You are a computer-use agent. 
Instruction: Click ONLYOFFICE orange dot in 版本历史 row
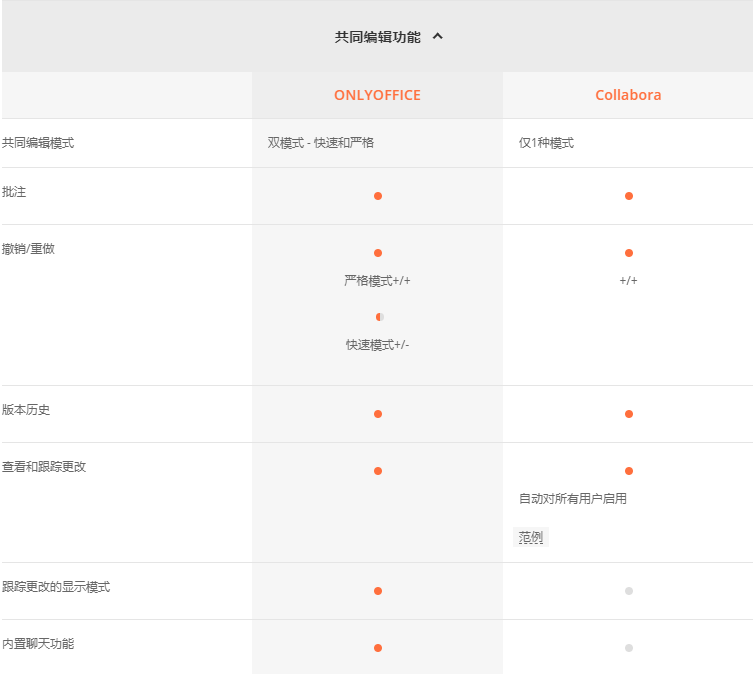click(x=378, y=414)
